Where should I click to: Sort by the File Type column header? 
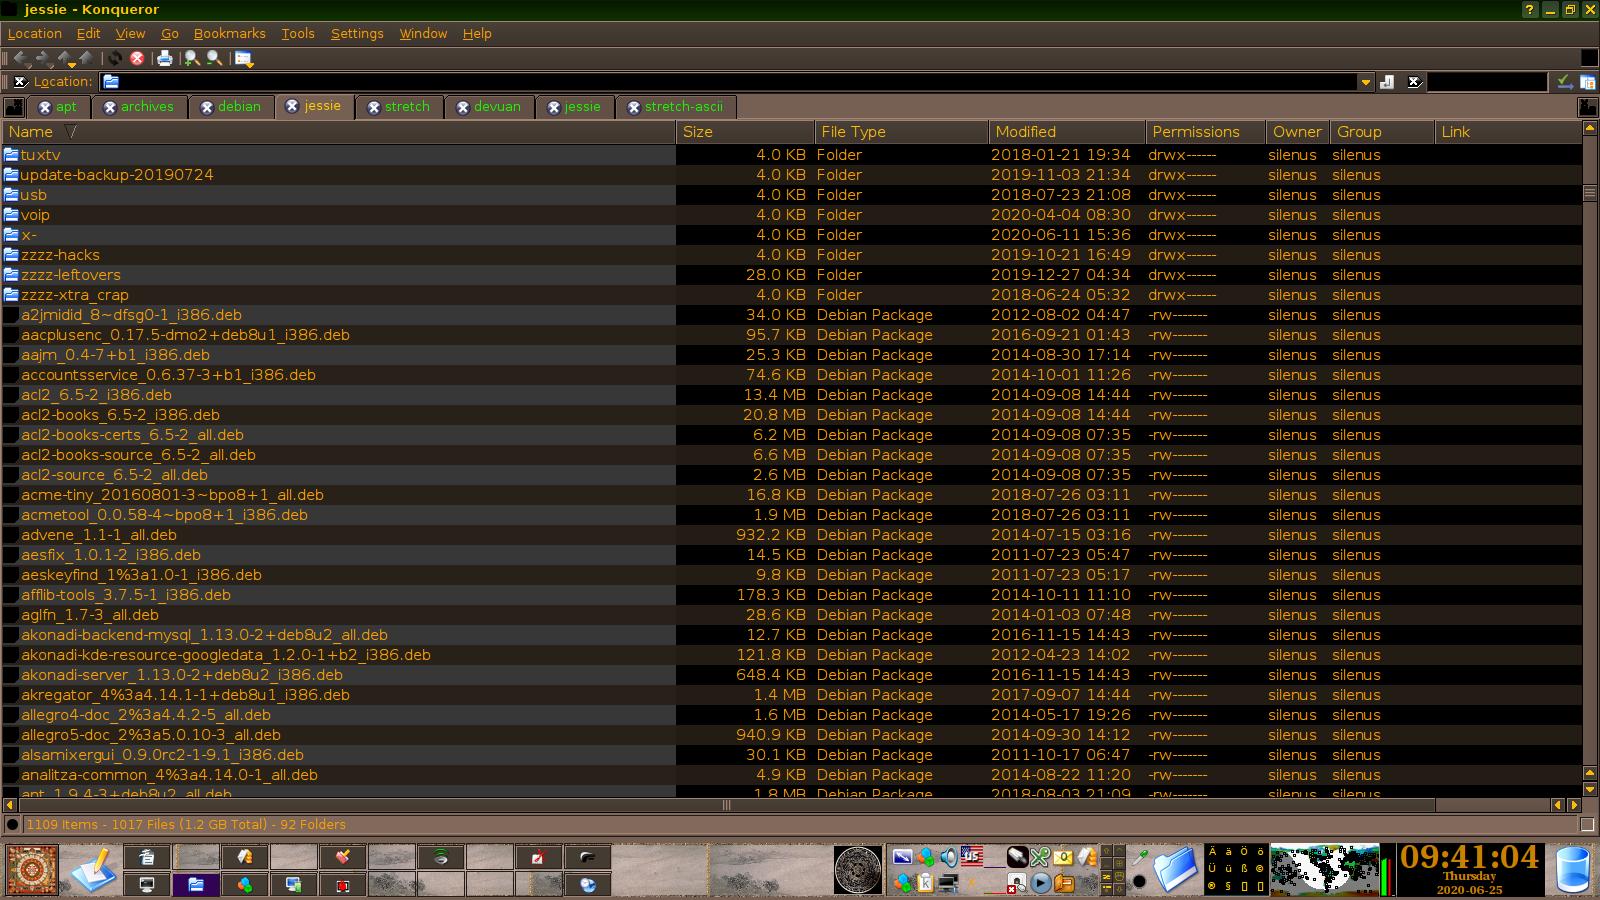(901, 132)
